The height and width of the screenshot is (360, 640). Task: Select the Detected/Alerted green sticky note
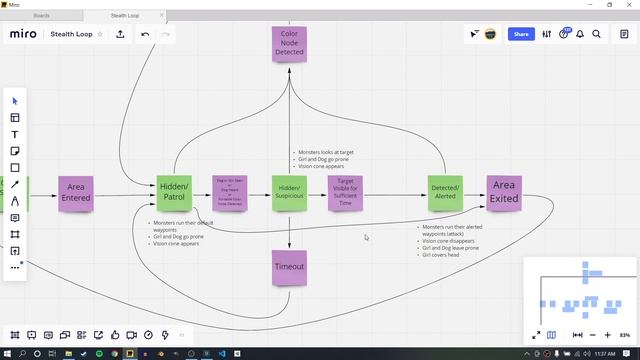[445, 193]
